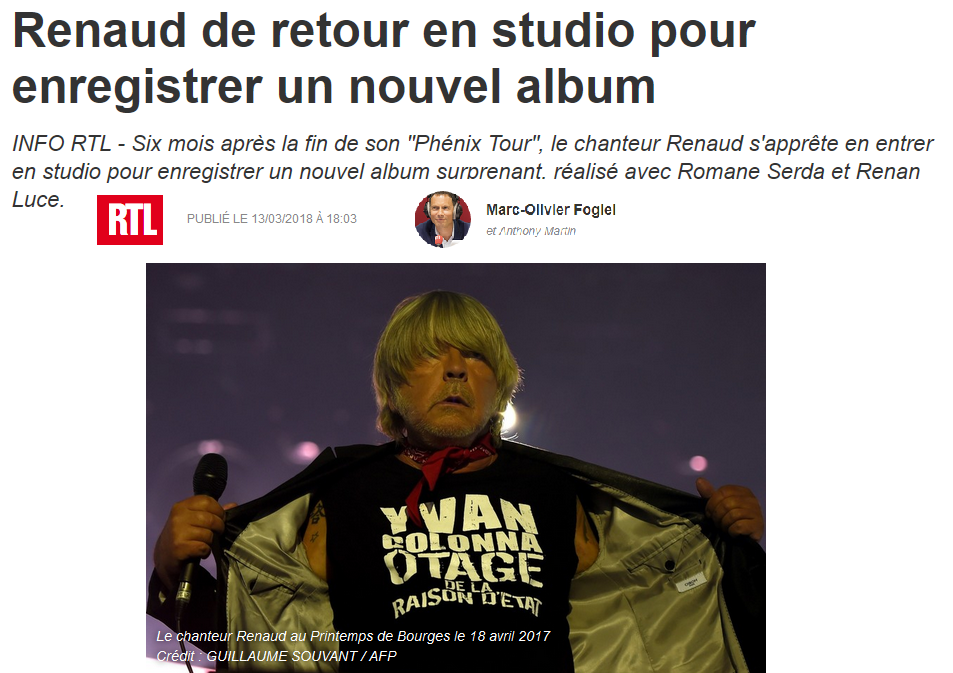Click the red RTL logo
The image size is (953, 673).
[x=129, y=219]
